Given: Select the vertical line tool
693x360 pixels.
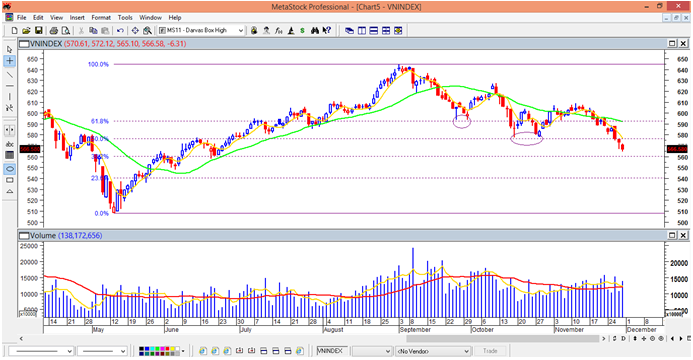Looking at the screenshot, I should click(10, 96).
